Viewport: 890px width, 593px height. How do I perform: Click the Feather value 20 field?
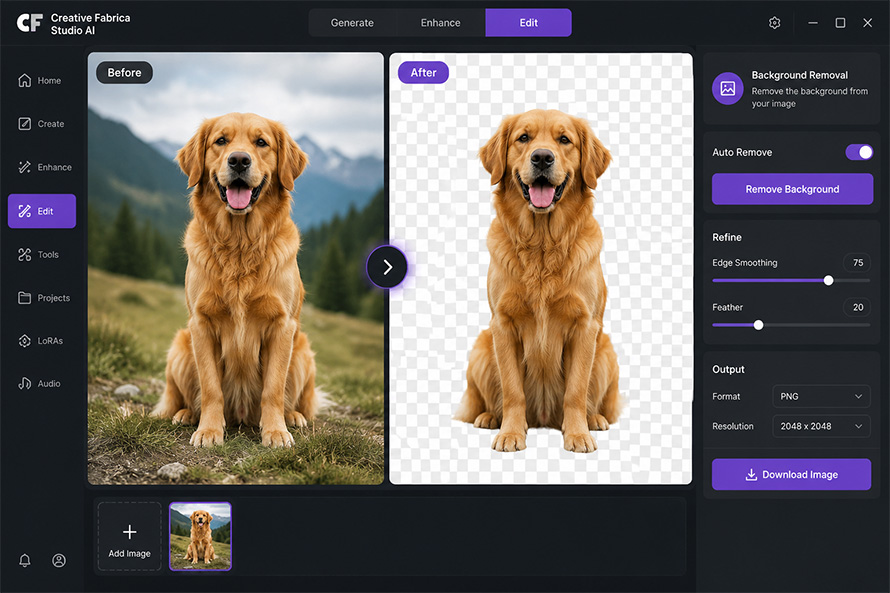pos(858,307)
